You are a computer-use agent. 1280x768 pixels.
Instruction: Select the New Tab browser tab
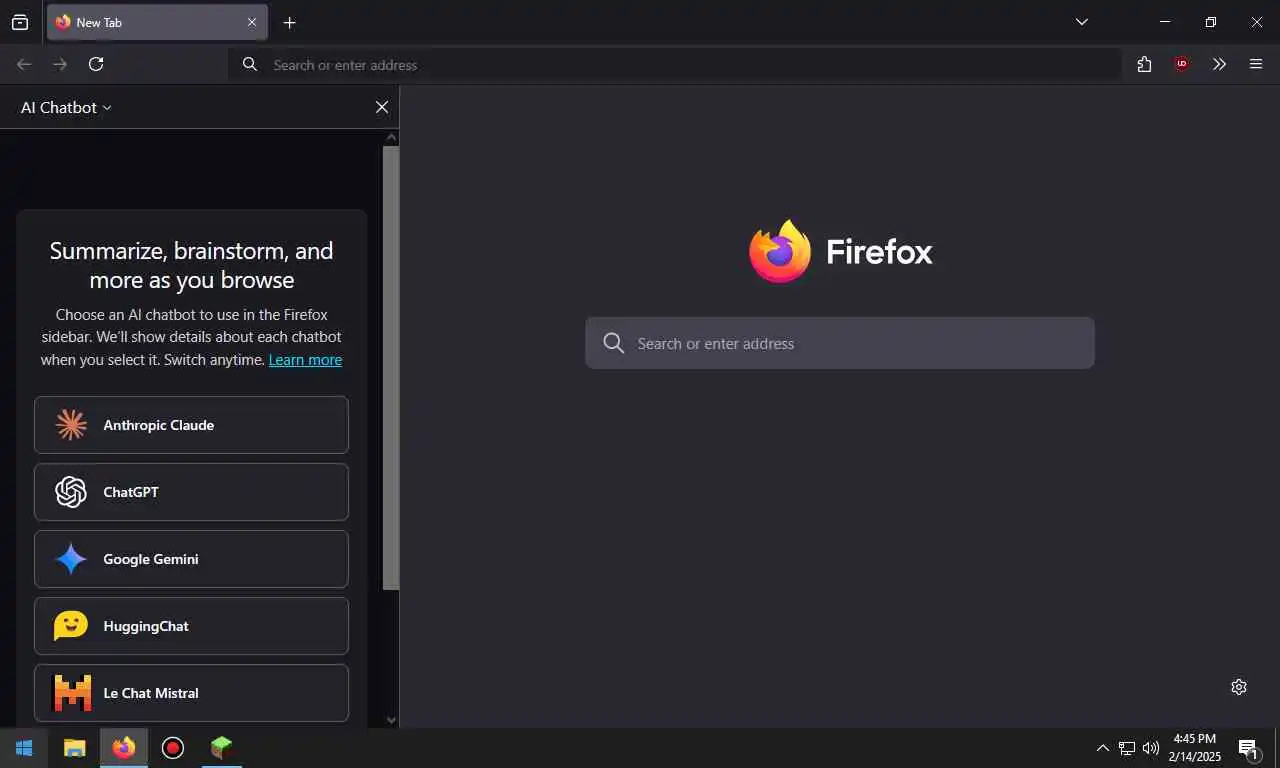point(157,22)
